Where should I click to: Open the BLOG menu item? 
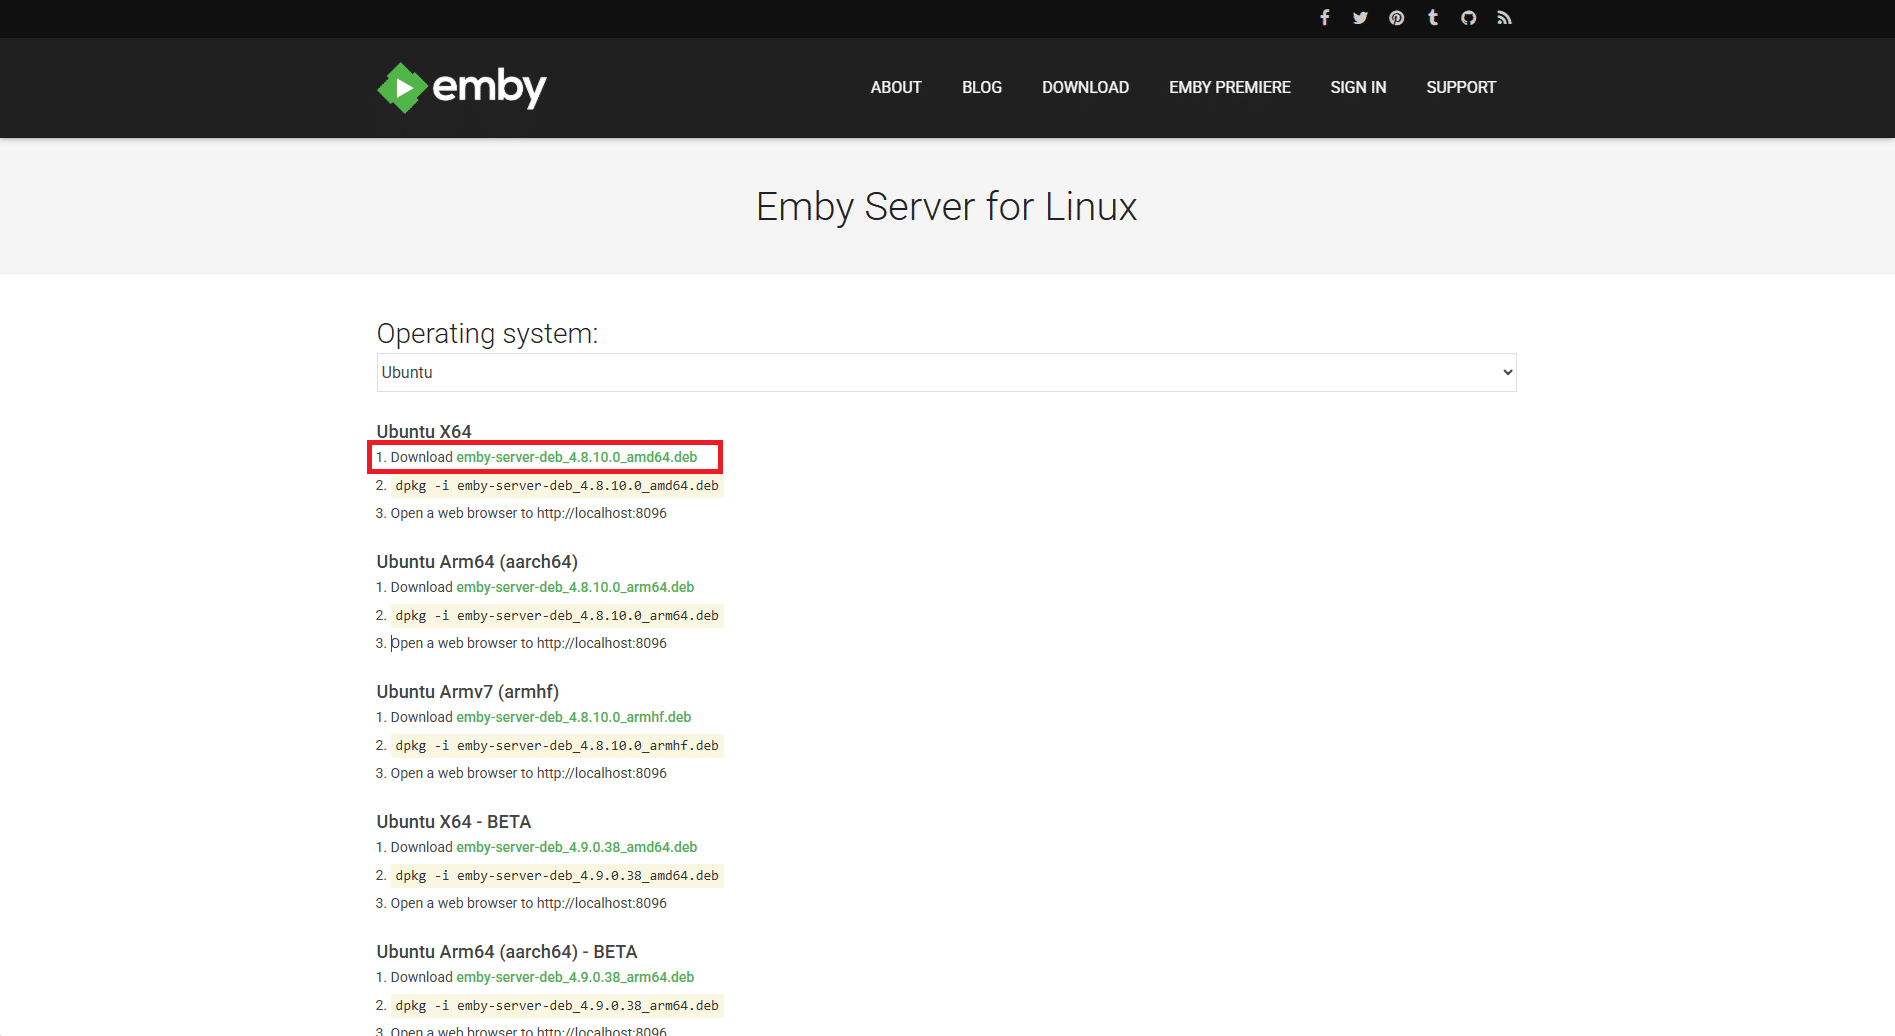click(982, 87)
